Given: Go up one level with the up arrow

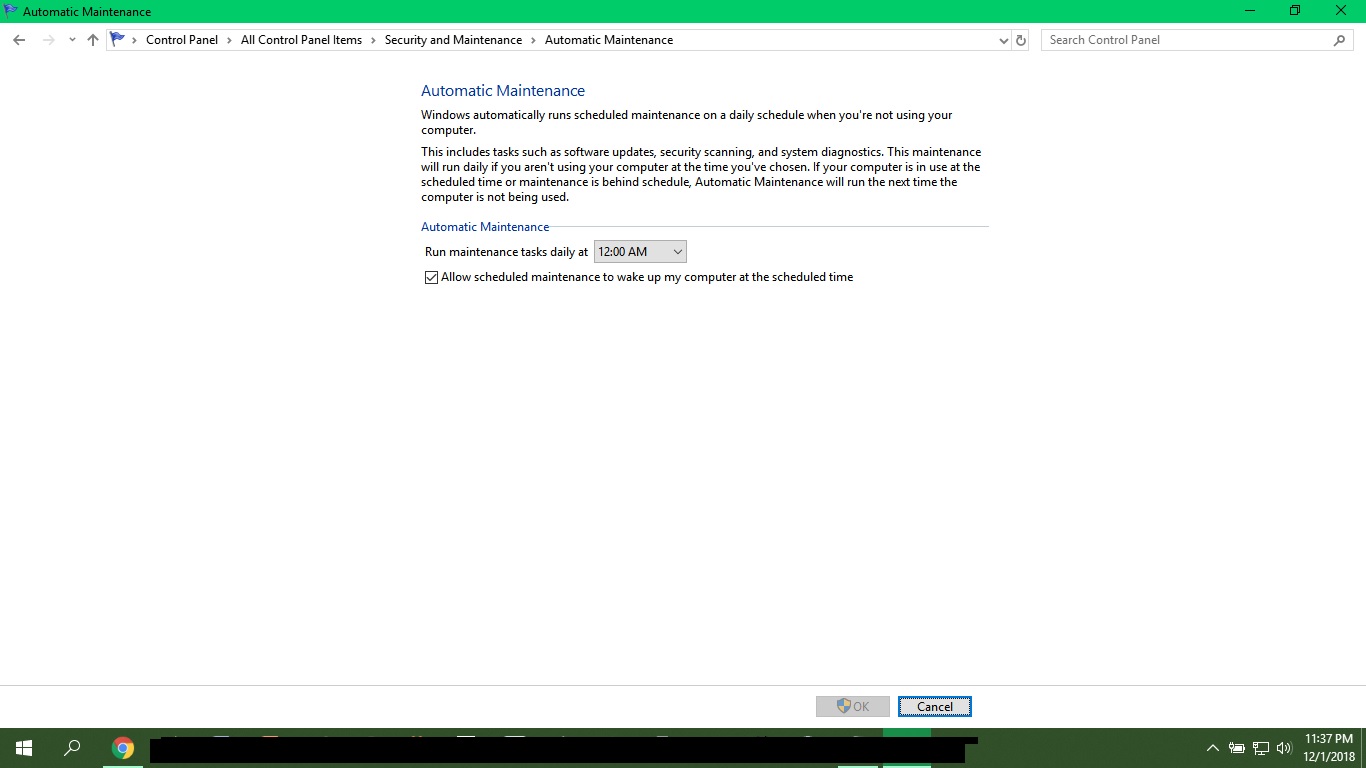Looking at the screenshot, I should click(92, 39).
